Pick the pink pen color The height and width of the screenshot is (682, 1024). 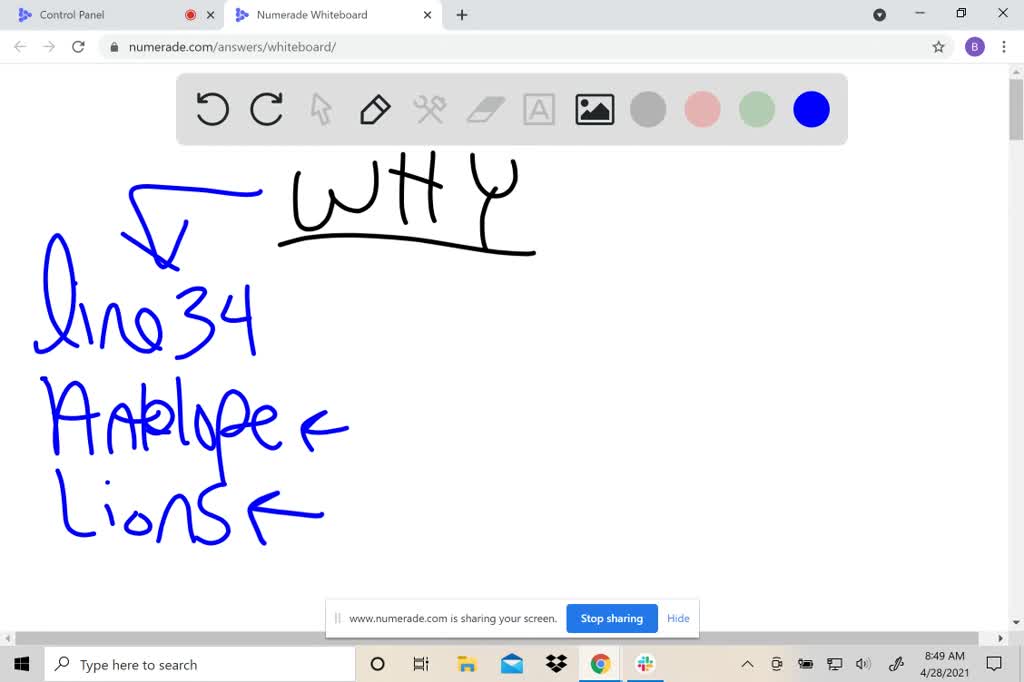point(702,109)
